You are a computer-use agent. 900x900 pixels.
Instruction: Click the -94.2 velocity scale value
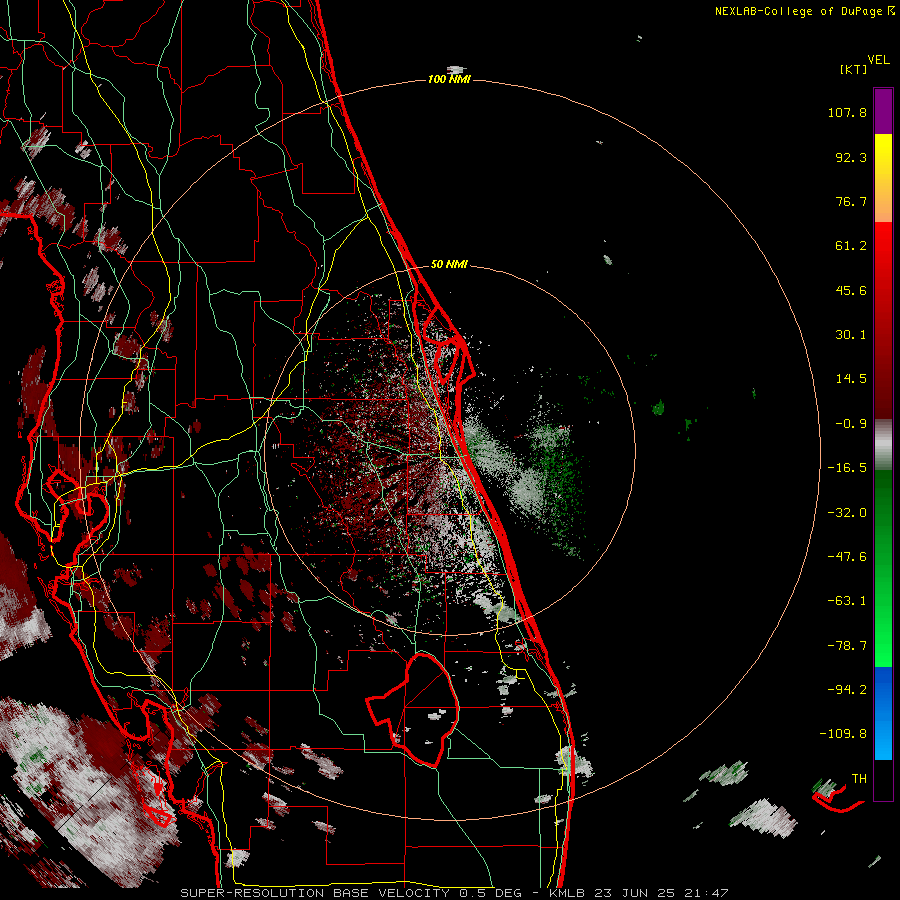pos(847,690)
